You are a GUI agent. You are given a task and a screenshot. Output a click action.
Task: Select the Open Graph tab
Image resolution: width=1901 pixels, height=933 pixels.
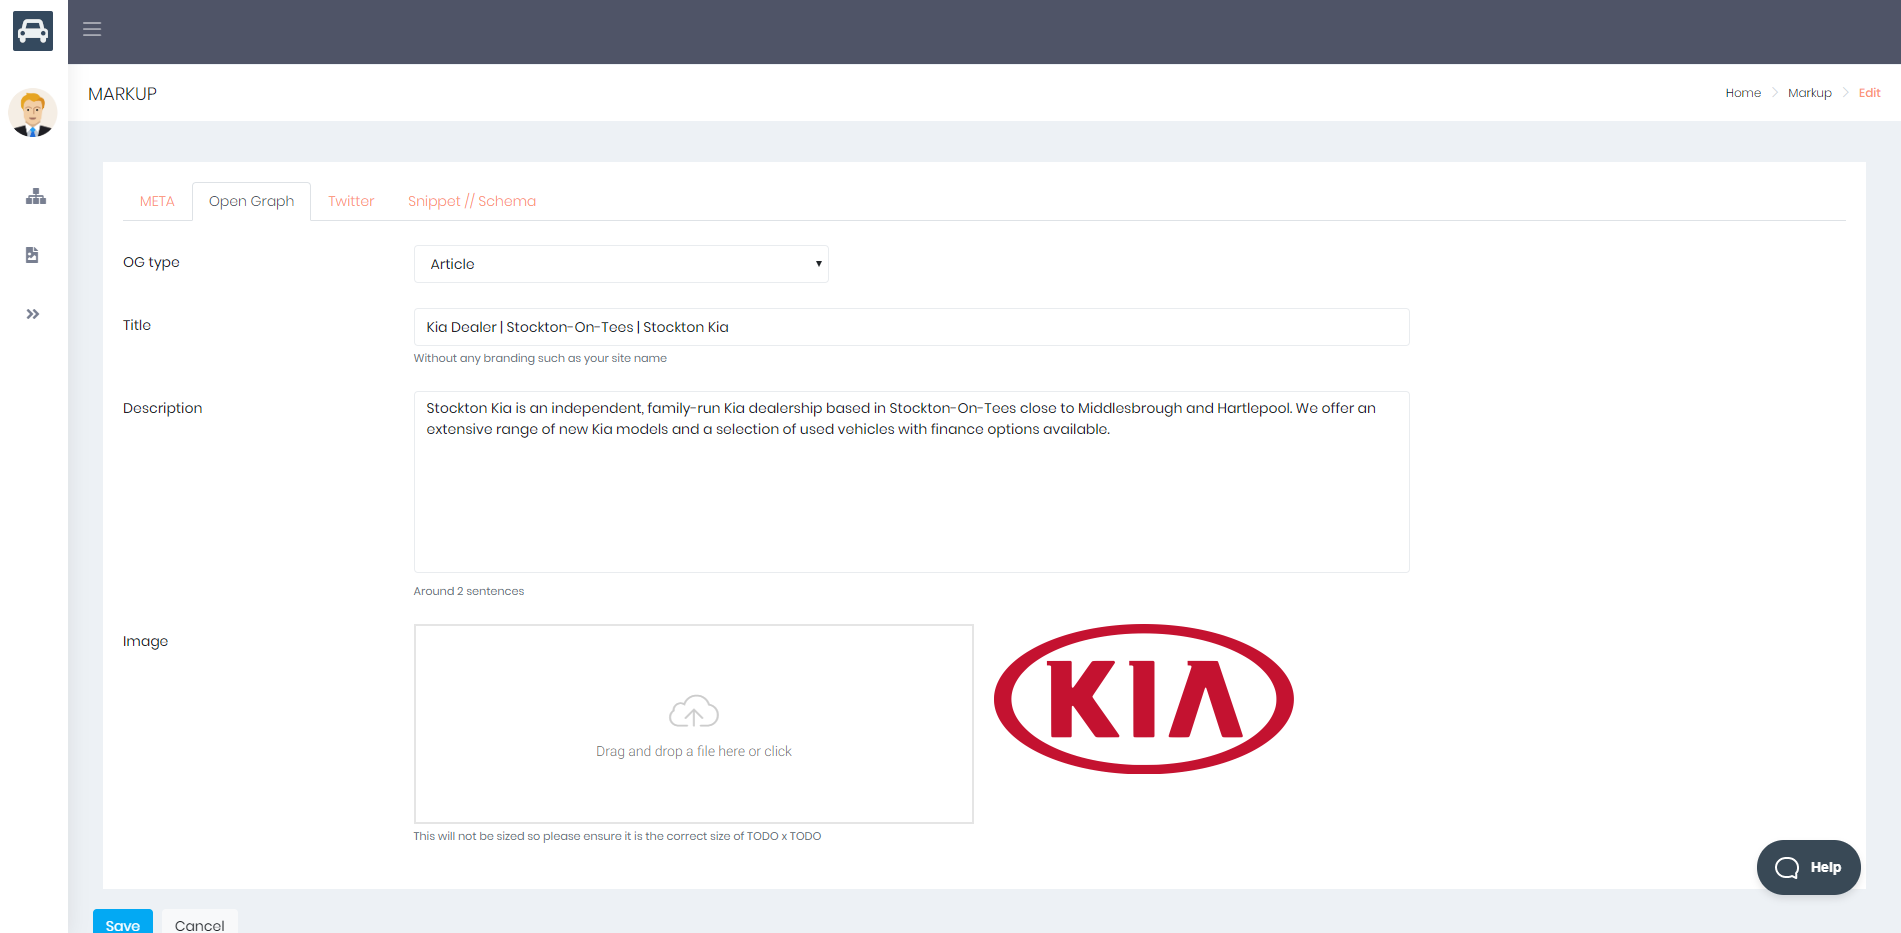(x=251, y=201)
